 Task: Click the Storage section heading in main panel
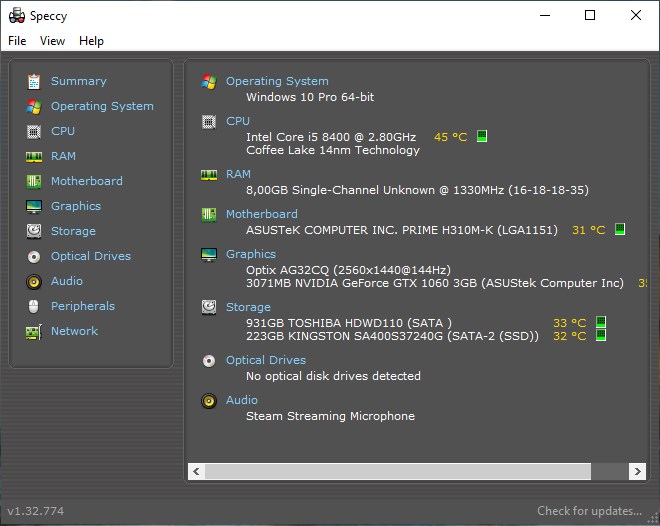[x=248, y=307]
